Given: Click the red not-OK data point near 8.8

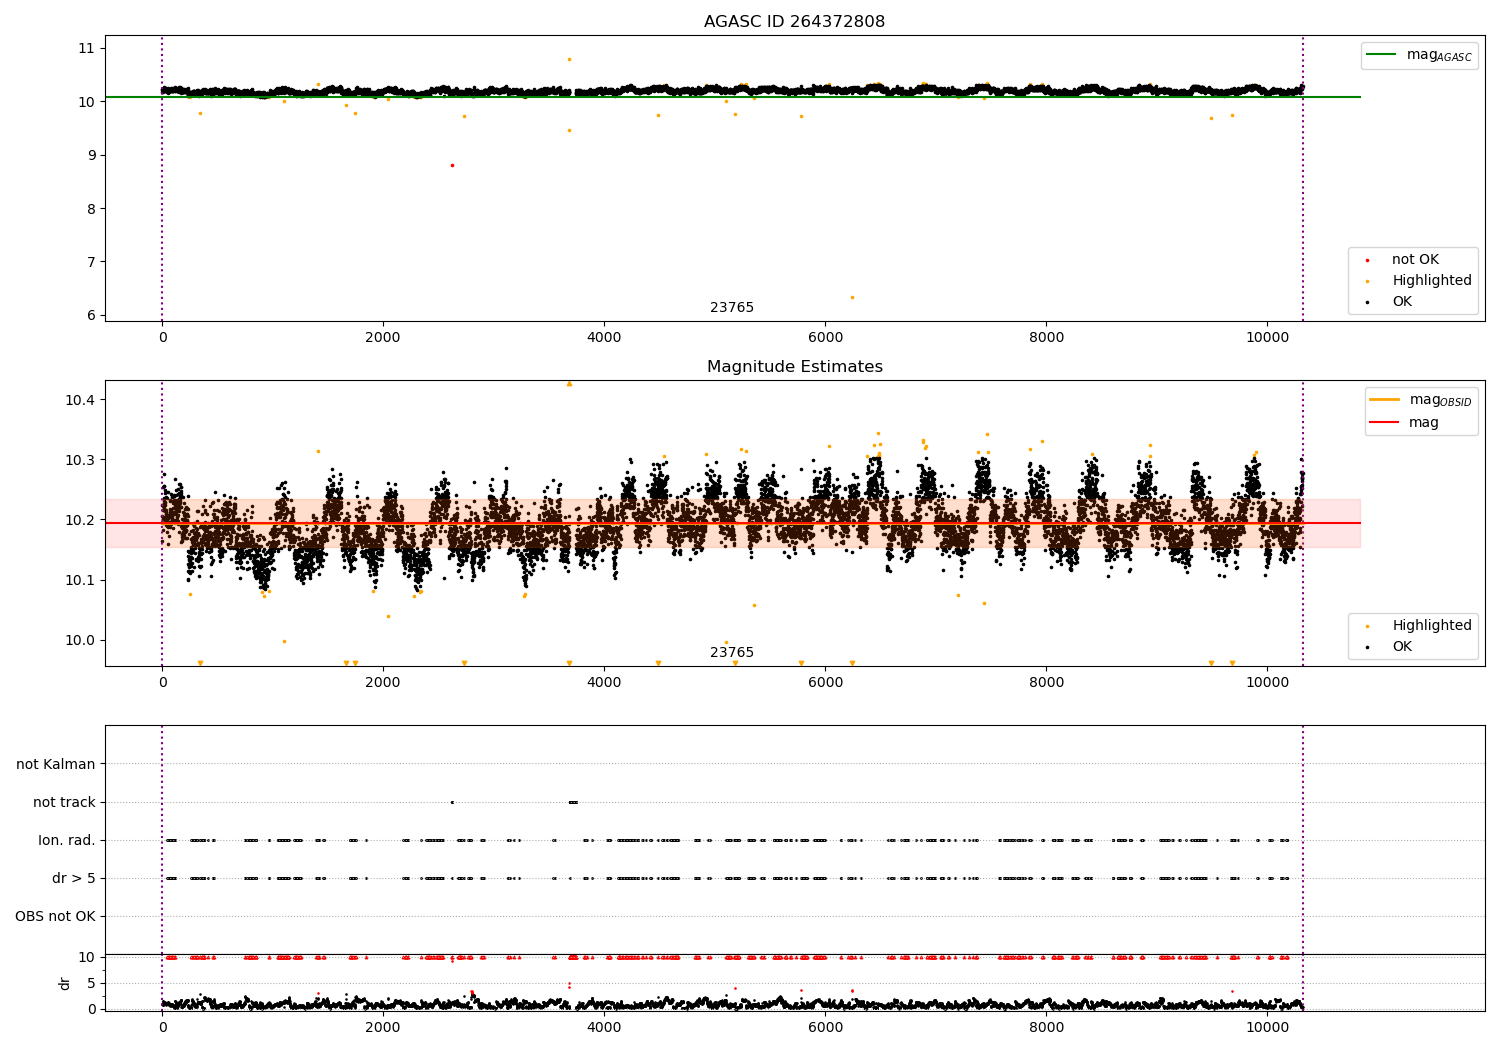Looking at the screenshot, I should click(452, 165).
